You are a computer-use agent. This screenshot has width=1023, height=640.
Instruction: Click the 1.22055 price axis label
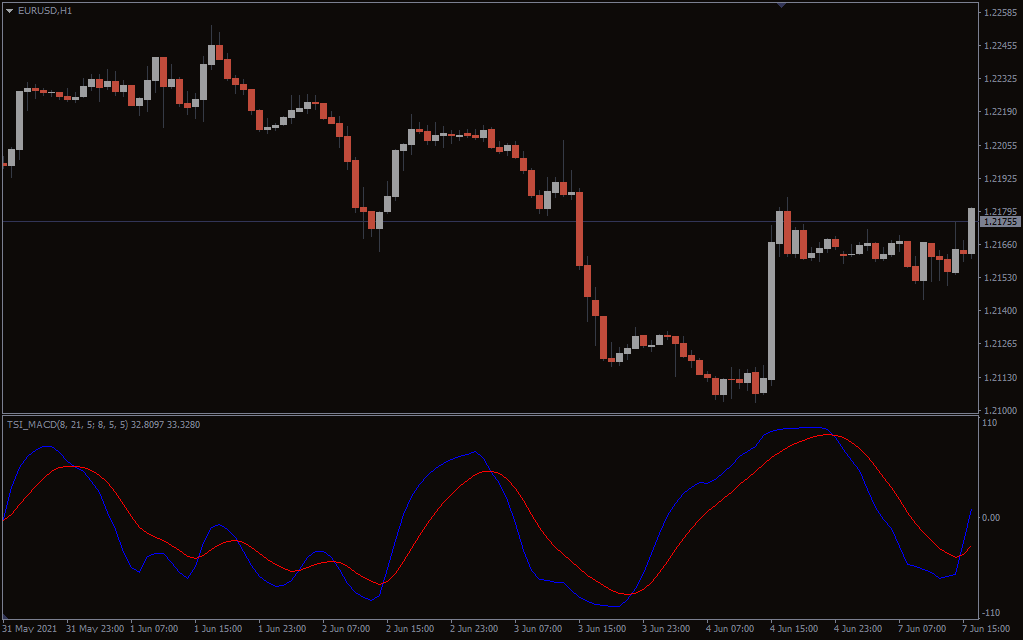coord(1000,146)
